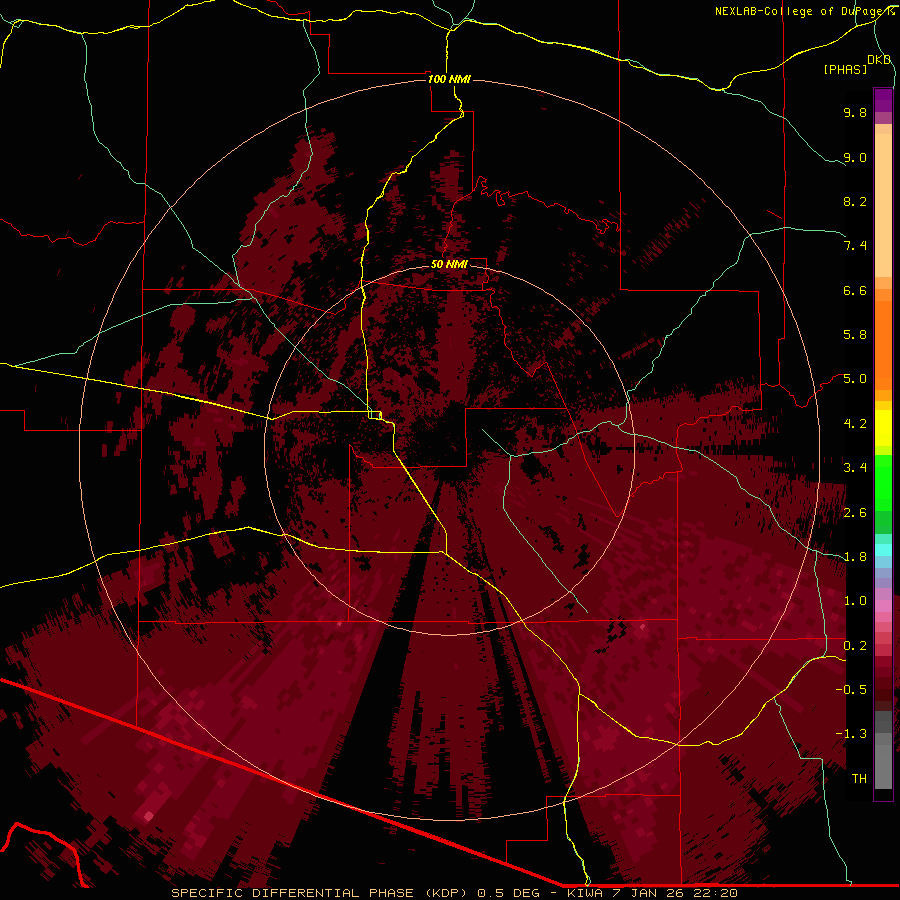
Task: Select the 8.2 scale value
Action: (x=855, y=201)
